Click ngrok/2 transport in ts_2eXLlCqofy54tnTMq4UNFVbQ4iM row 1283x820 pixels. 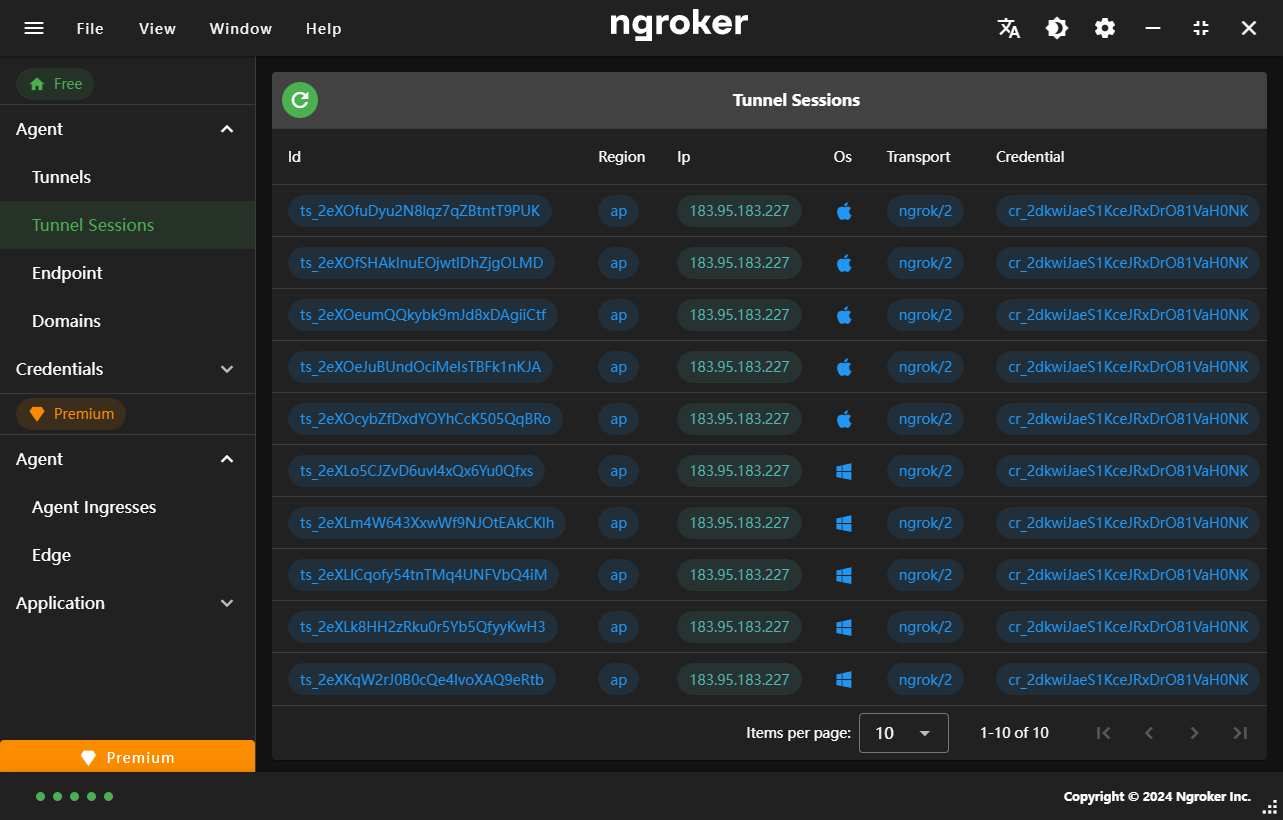[925, 575]
